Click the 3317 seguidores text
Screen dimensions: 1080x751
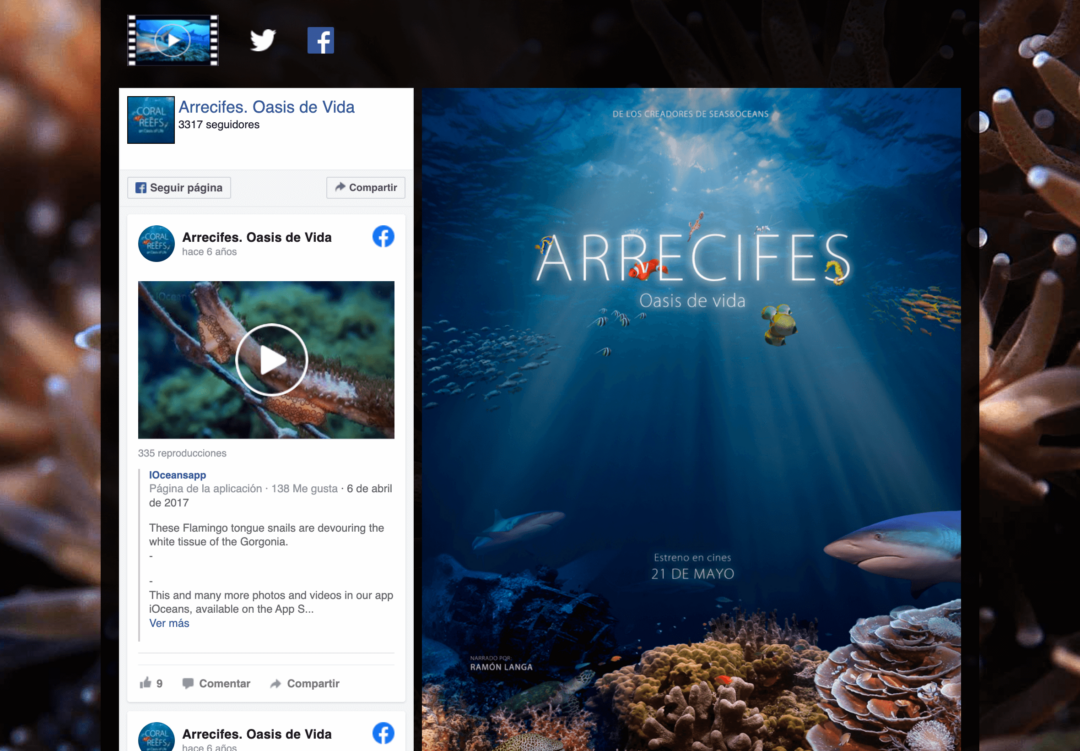pyautogui.click(x=219, y=125)
